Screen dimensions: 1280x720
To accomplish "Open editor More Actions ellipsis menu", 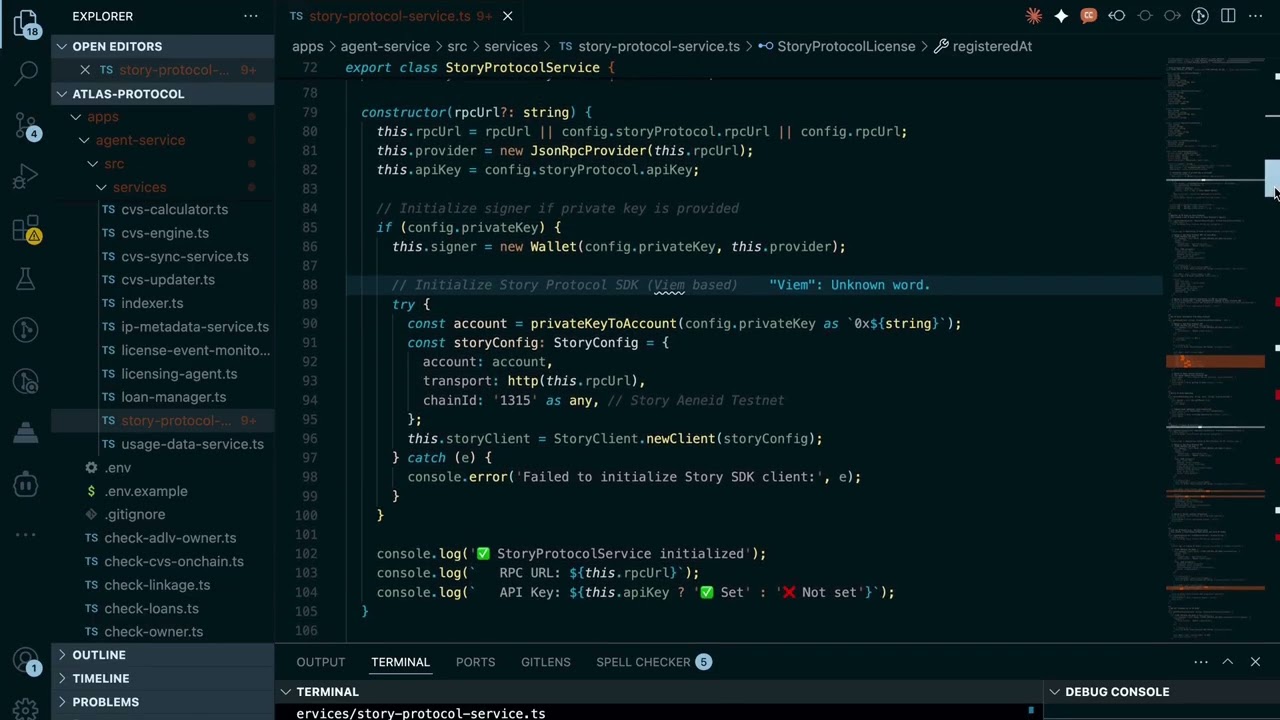I will 1255,16.
